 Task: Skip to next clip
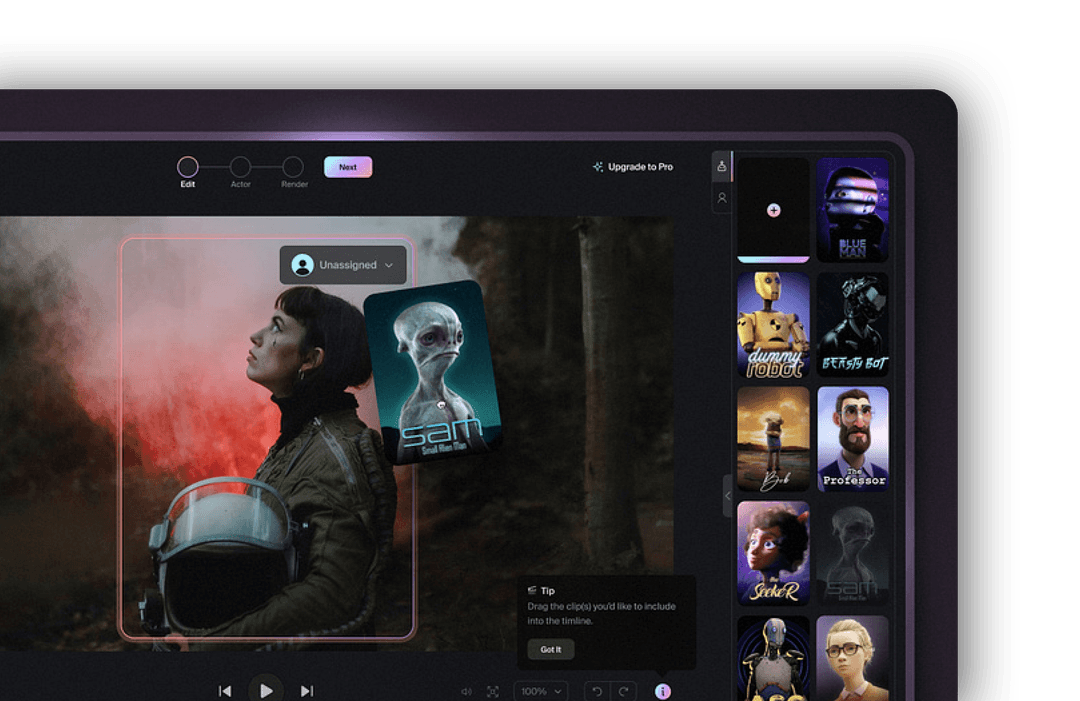tap(307, 691)
